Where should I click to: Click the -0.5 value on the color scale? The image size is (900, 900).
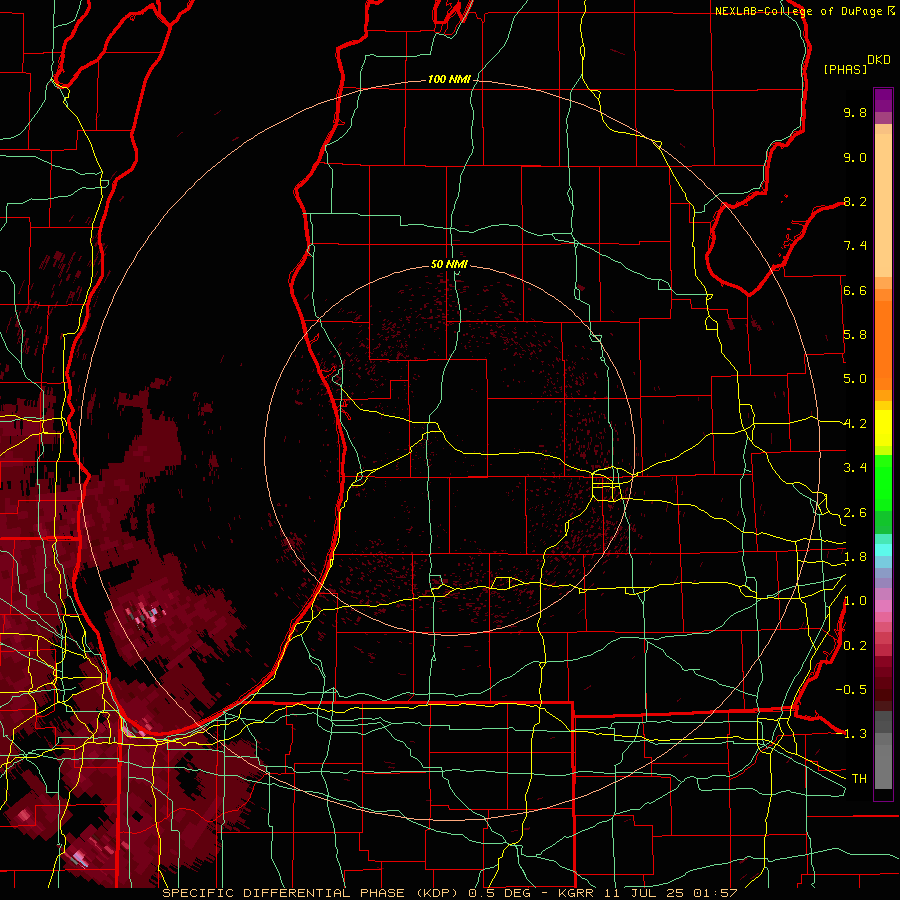click(851, 690)
